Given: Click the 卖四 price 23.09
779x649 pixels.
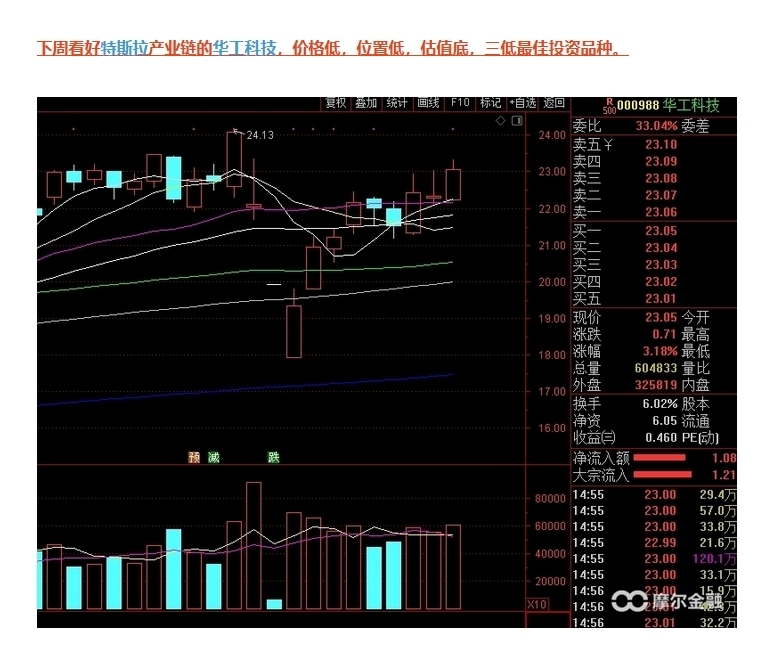Looking at the screenshot, I should [x=661, y=162].
